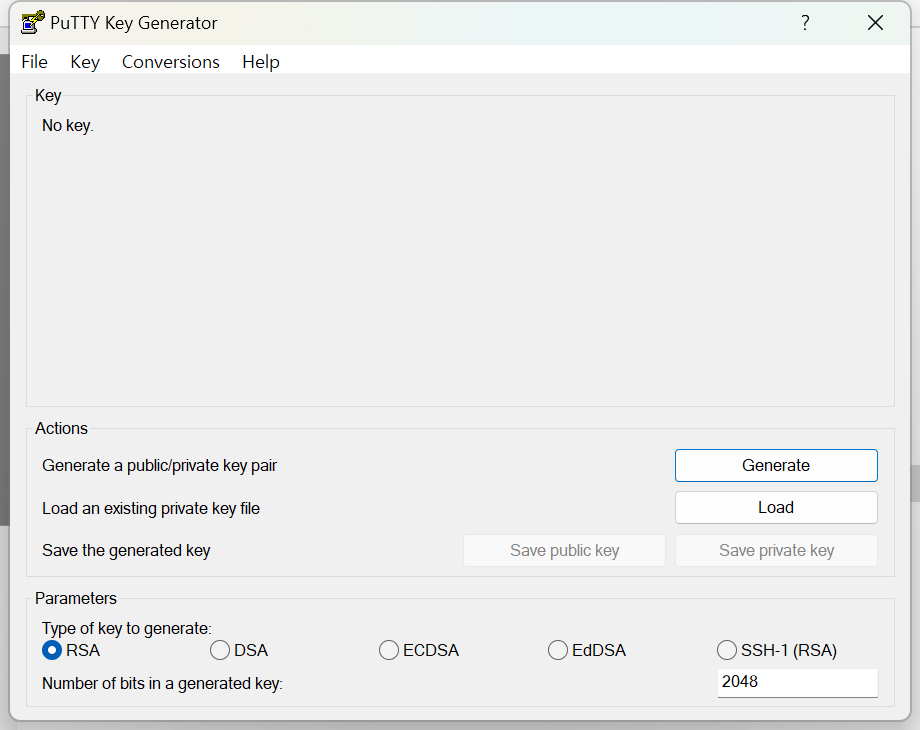Click the greyed-out Save public key button
This screenshot has height=730, width=920.
tap(564, 550)
